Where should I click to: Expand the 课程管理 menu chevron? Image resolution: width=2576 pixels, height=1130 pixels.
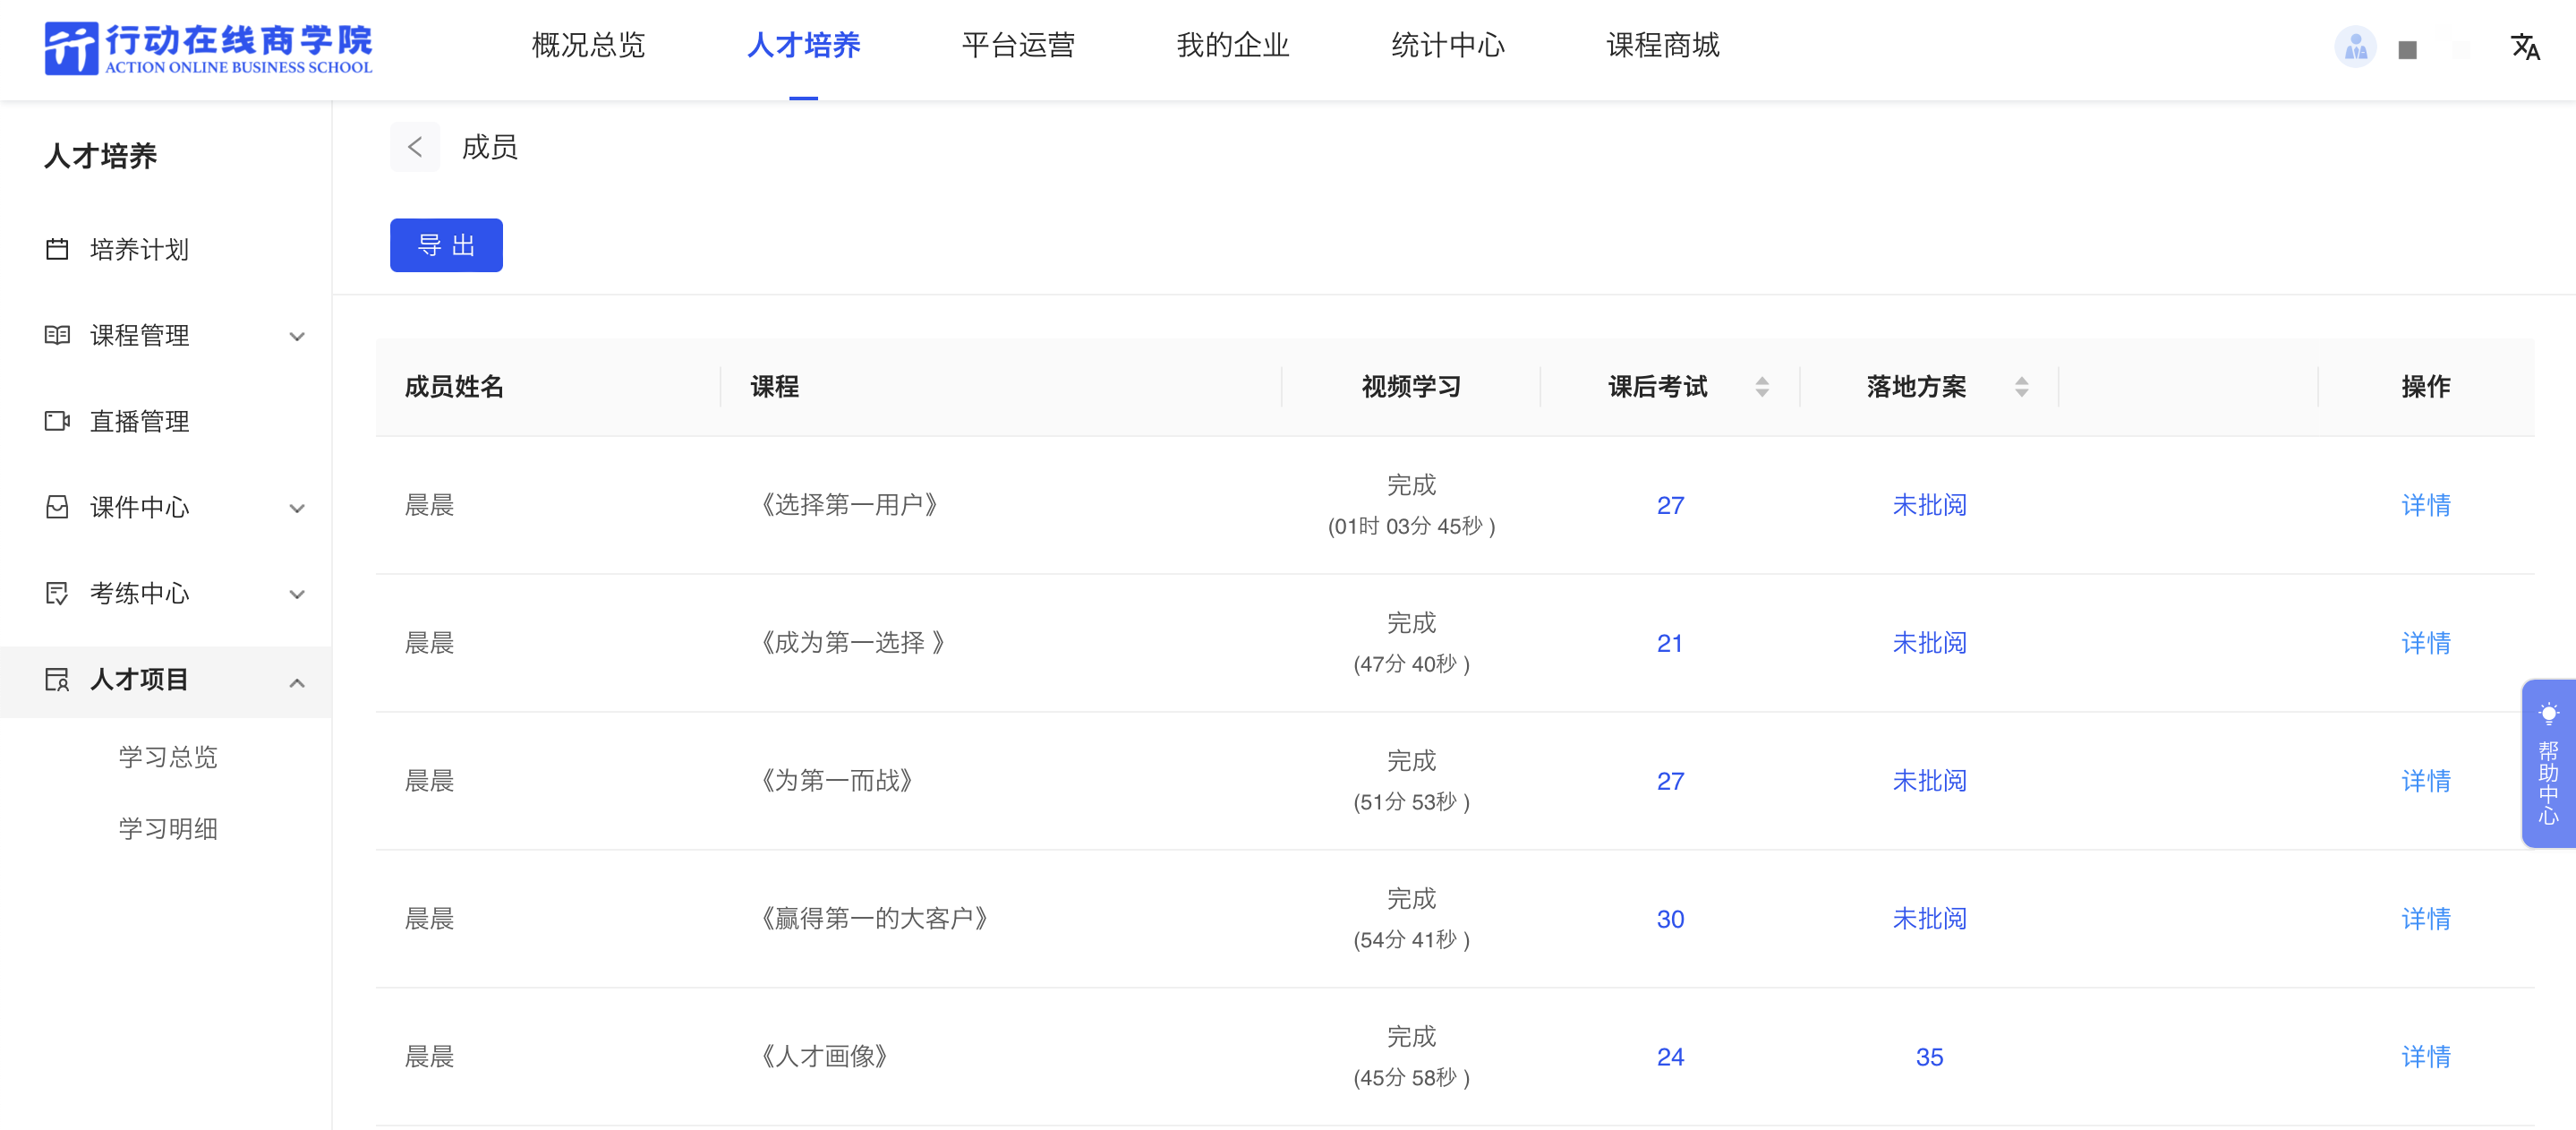(297, 336)
